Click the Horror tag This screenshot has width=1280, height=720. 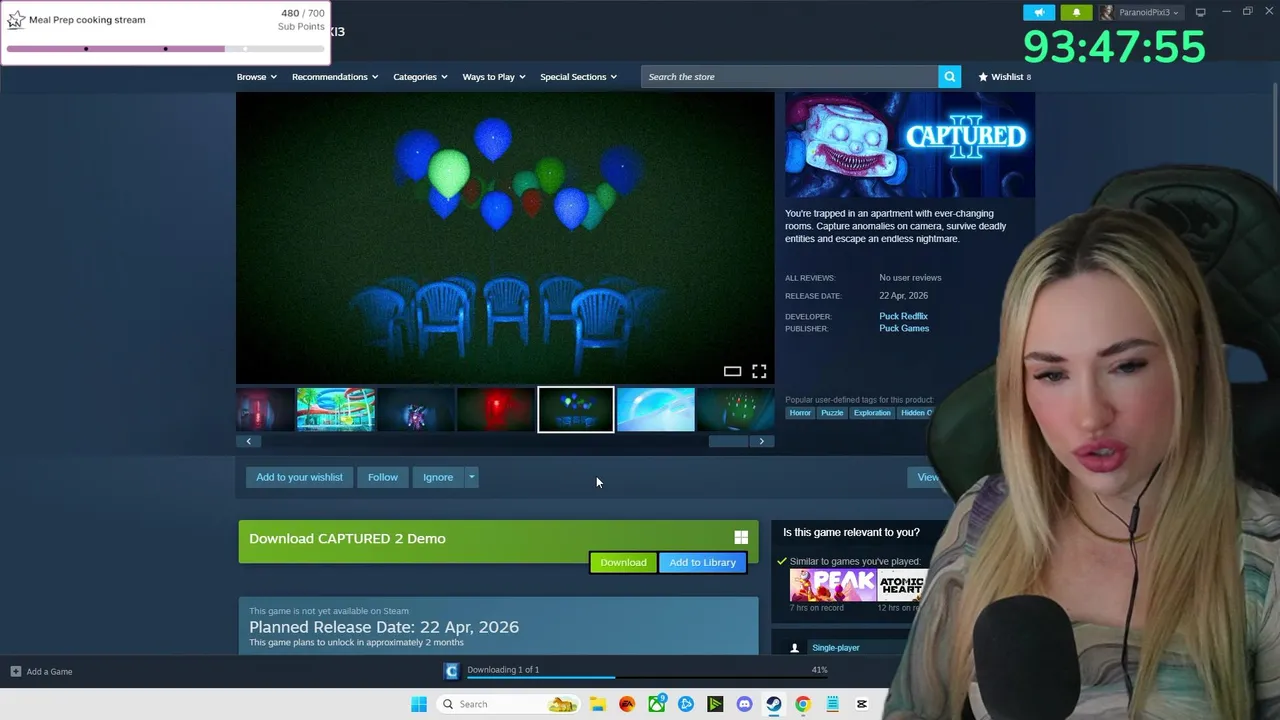800,413
